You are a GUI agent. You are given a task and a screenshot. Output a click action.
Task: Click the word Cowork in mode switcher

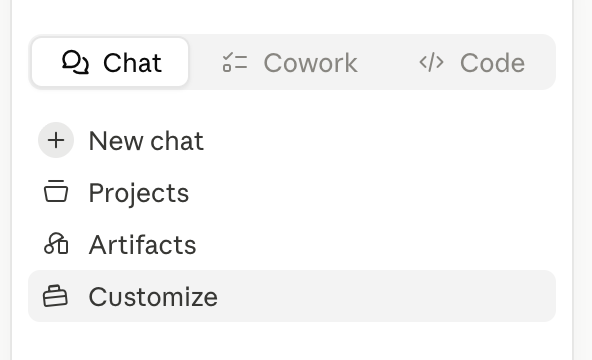[x=310, y=63]
